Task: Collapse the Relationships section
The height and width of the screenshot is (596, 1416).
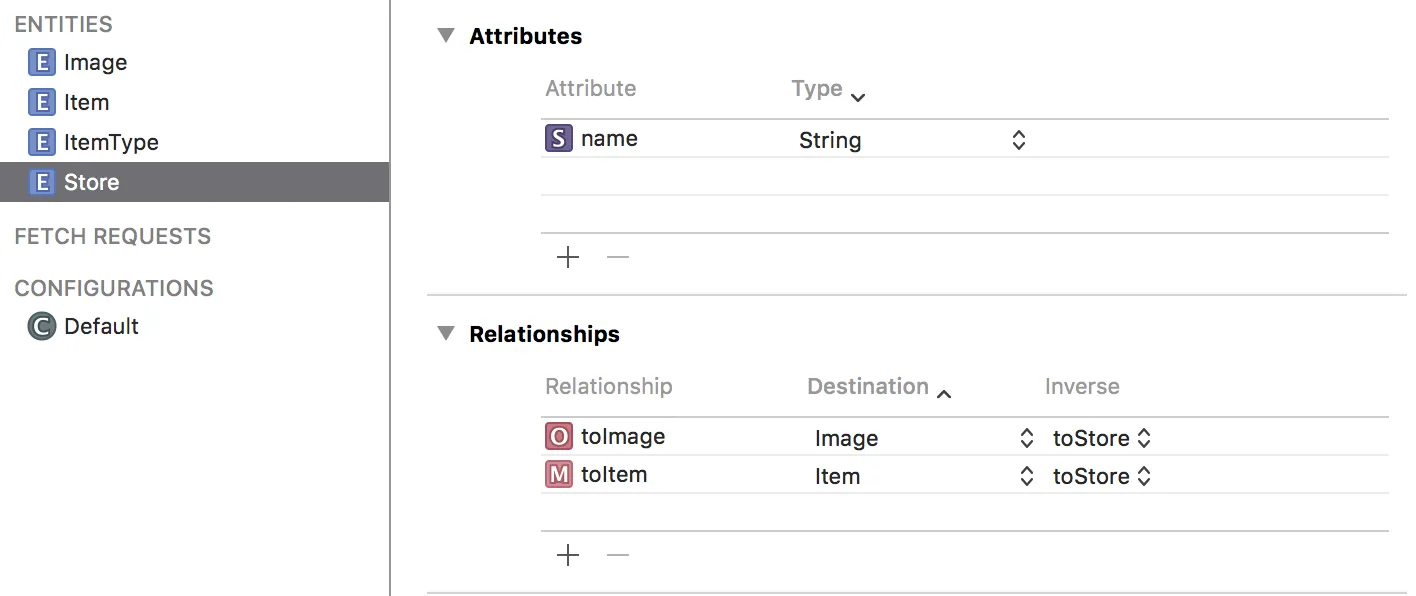Action: pos(446,334)
